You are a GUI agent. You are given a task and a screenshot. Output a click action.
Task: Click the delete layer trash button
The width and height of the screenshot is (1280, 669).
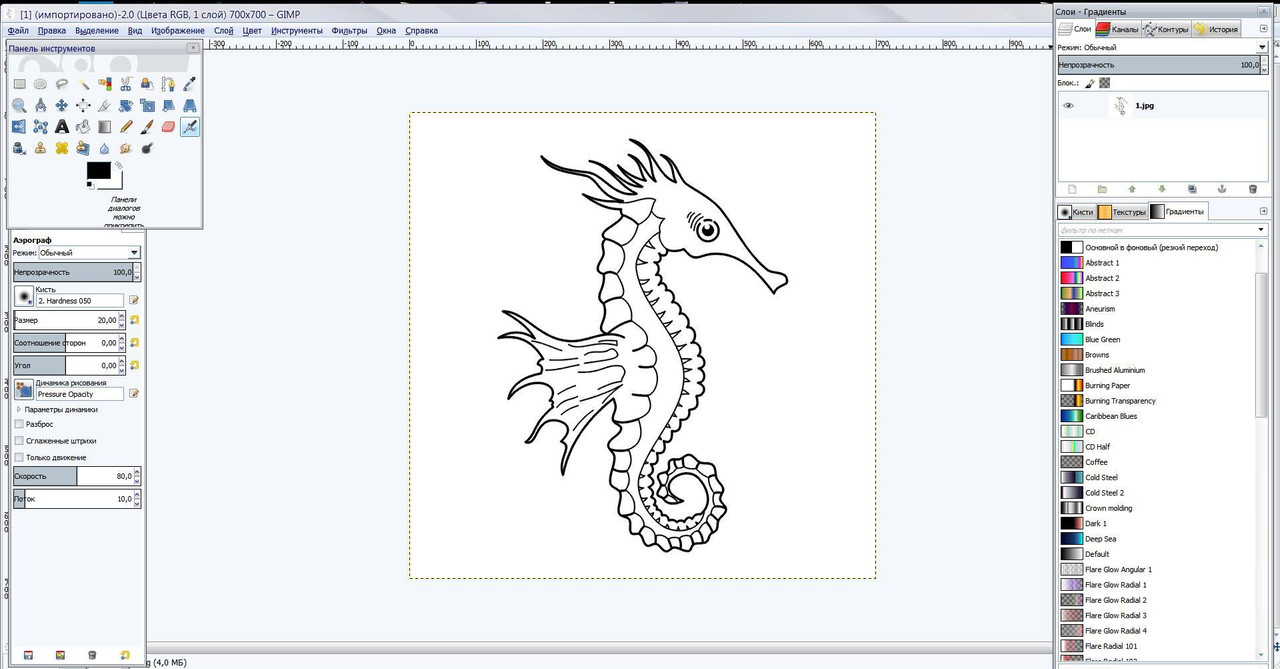(1252, 189)
